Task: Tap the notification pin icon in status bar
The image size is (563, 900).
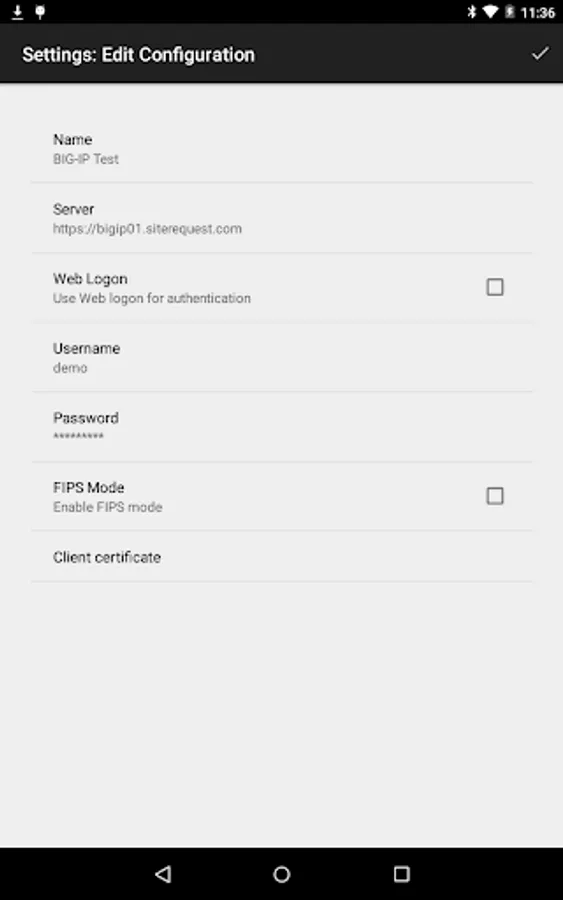Action: 40,12
